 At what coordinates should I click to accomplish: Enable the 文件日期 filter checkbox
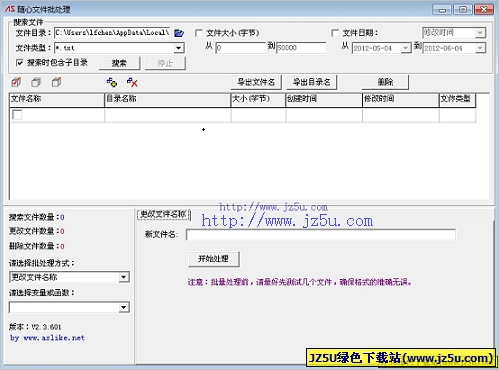pos(335,33)
